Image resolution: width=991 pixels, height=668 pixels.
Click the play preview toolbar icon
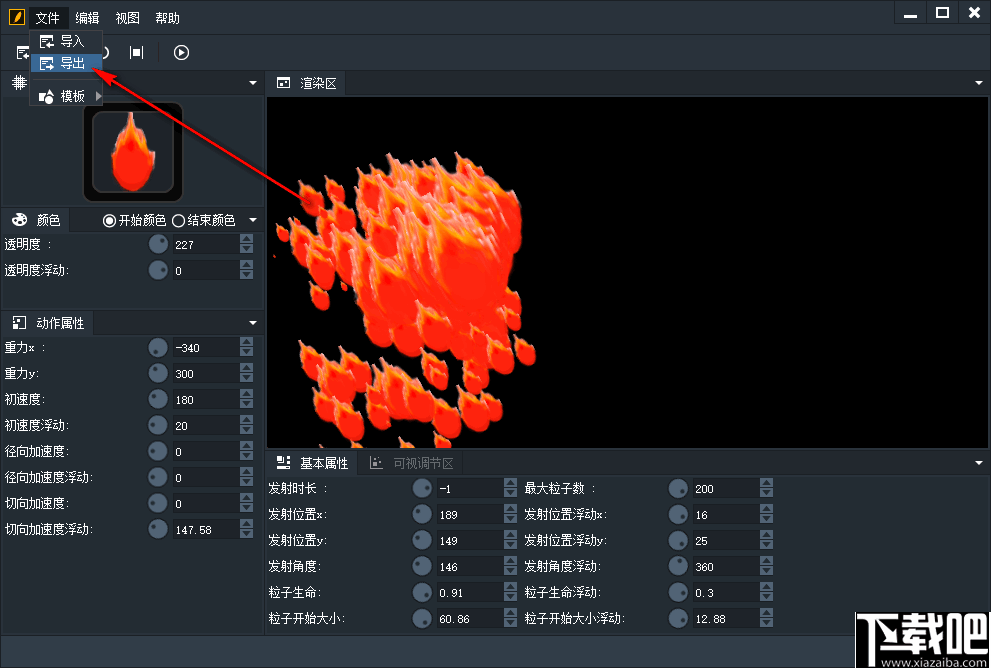tap(181, 52)
